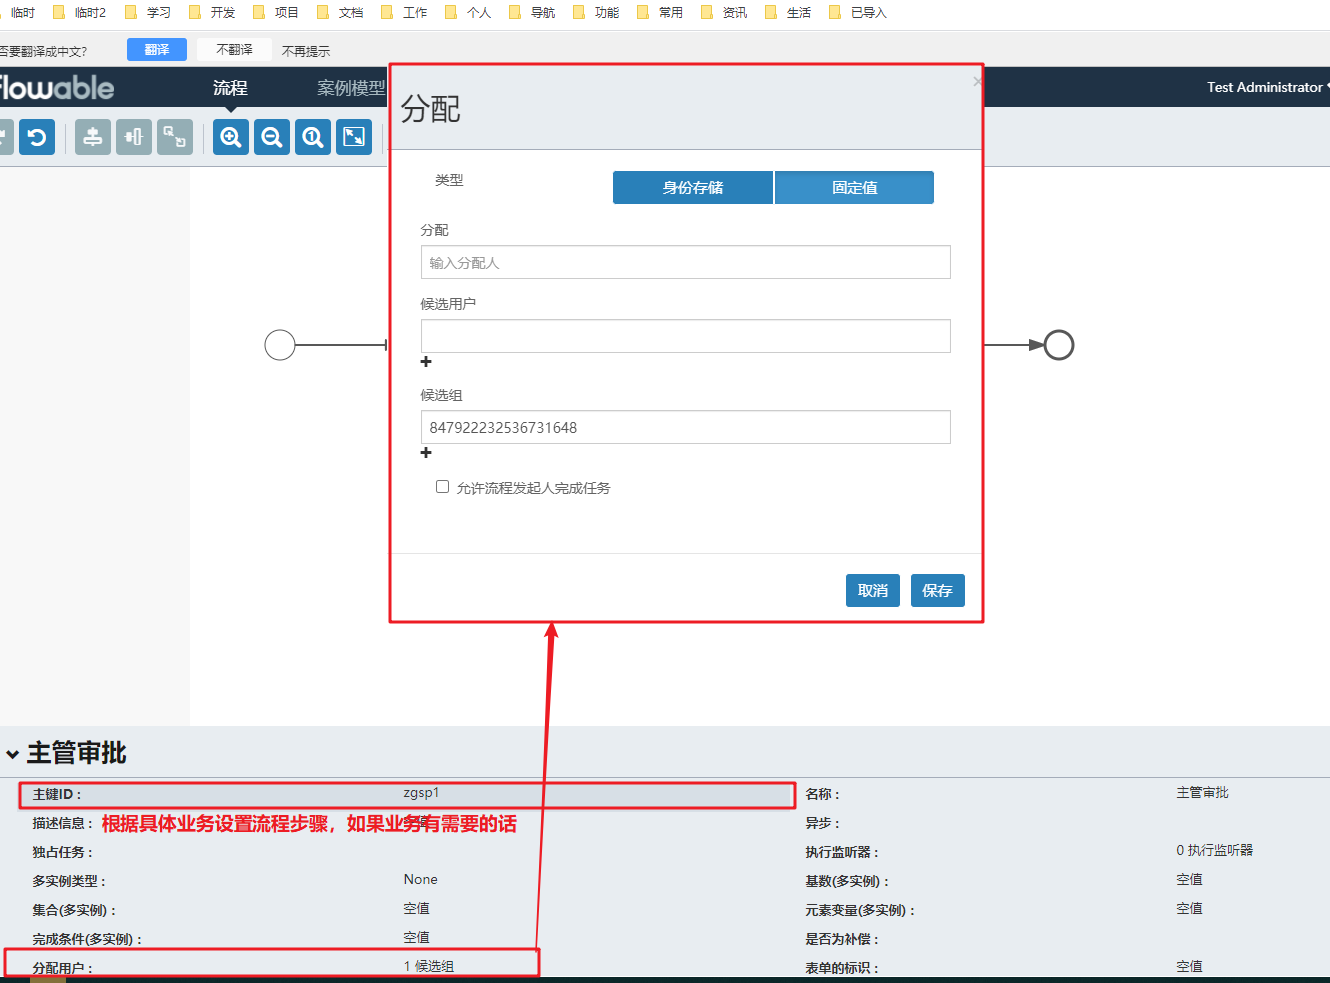The height and width of the screenshot is (983, 1330).
Task: Click the 基数(多实例) value 空值
Action: coord(1190,879)
